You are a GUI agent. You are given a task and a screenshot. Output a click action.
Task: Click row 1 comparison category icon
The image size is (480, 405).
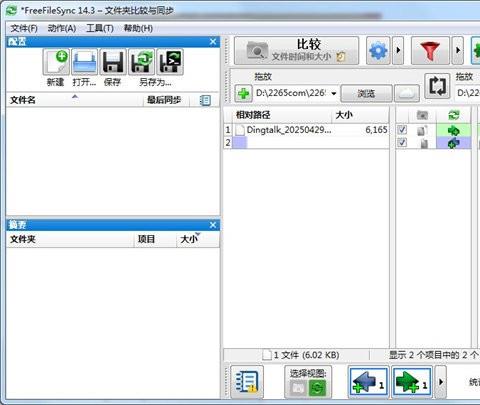(x=422, y=130)
